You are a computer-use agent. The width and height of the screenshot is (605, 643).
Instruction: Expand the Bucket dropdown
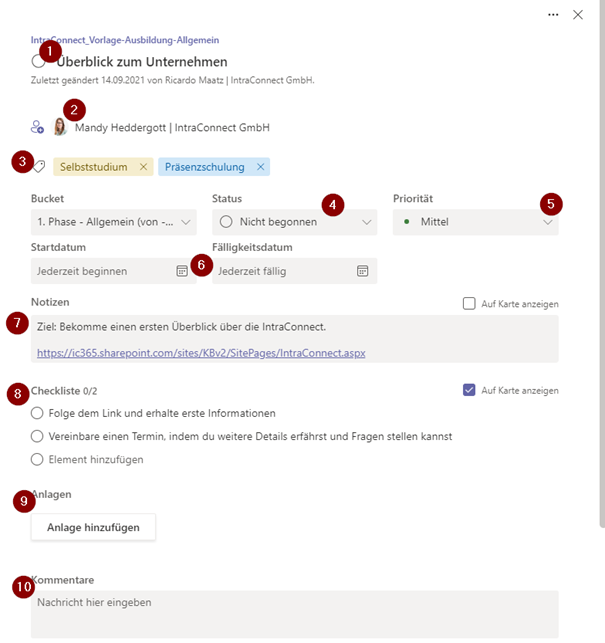tap(114, 222)
